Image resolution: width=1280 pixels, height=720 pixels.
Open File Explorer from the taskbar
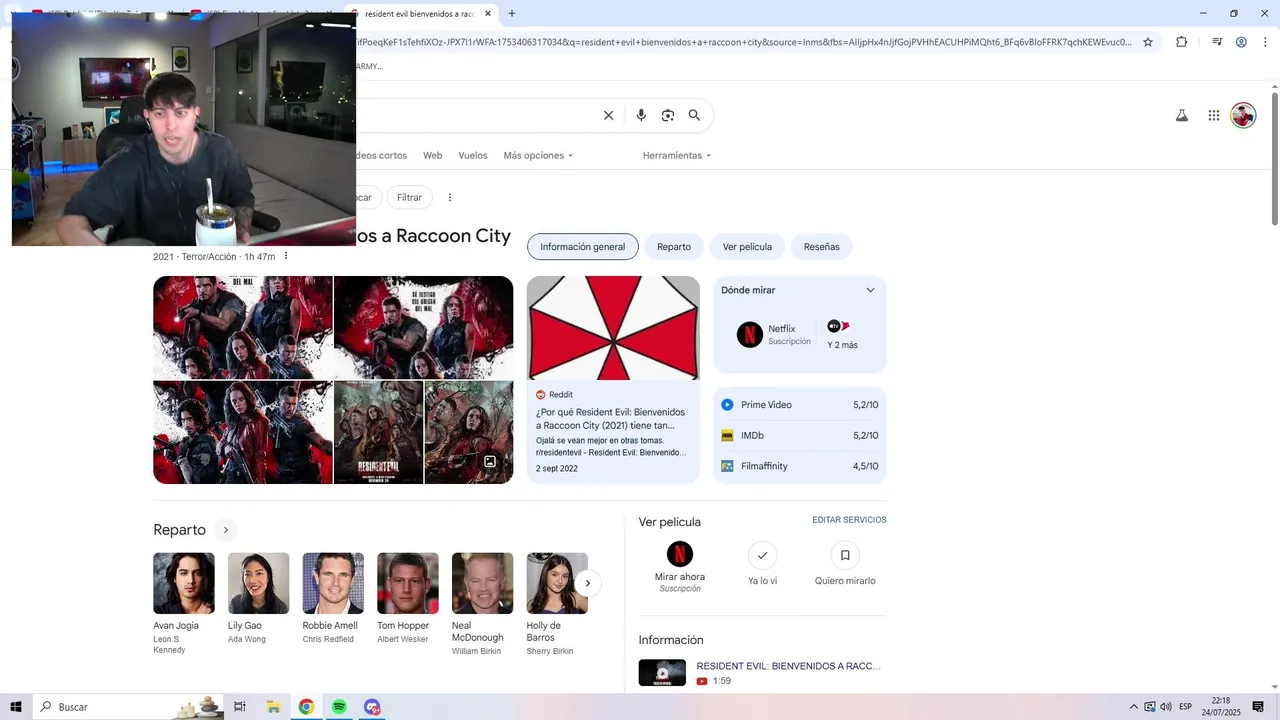point(273,707)
